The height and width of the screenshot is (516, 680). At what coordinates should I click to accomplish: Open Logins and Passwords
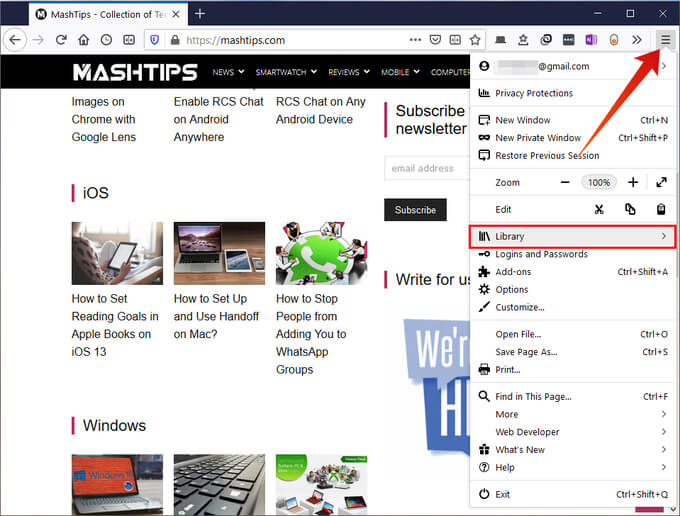[x=572, y=254]
